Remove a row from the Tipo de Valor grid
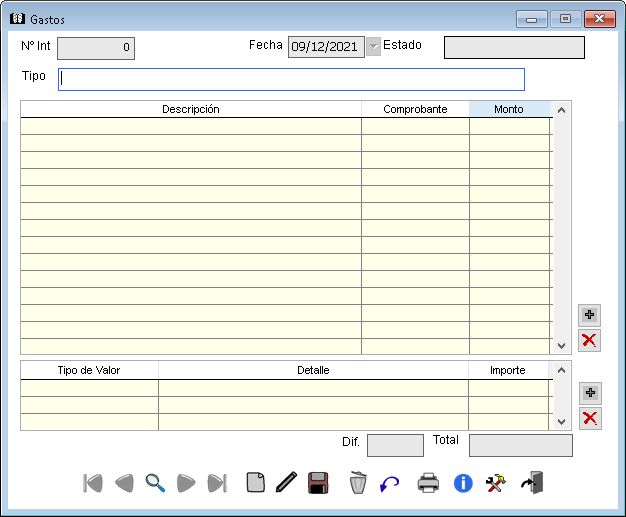 pyautogui.click(x=590, y=418)
